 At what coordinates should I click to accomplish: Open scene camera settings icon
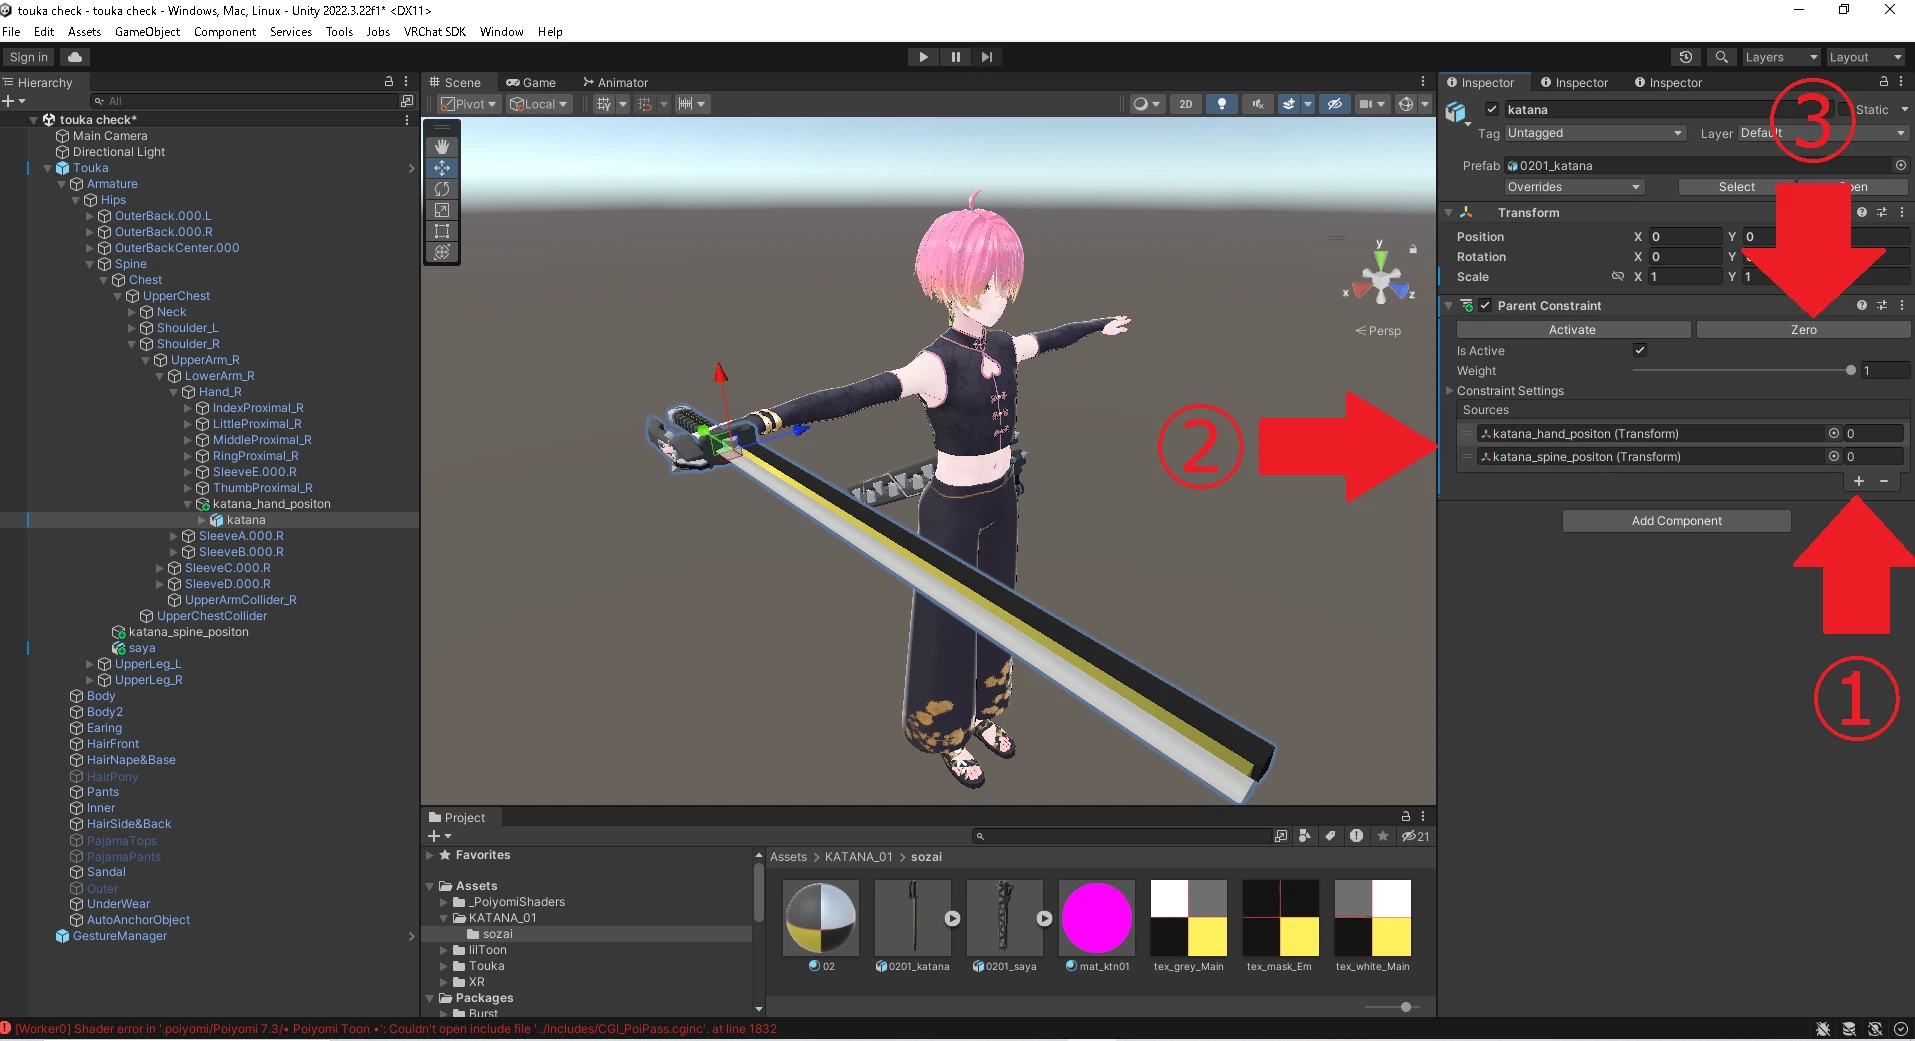pos(1366,104)
